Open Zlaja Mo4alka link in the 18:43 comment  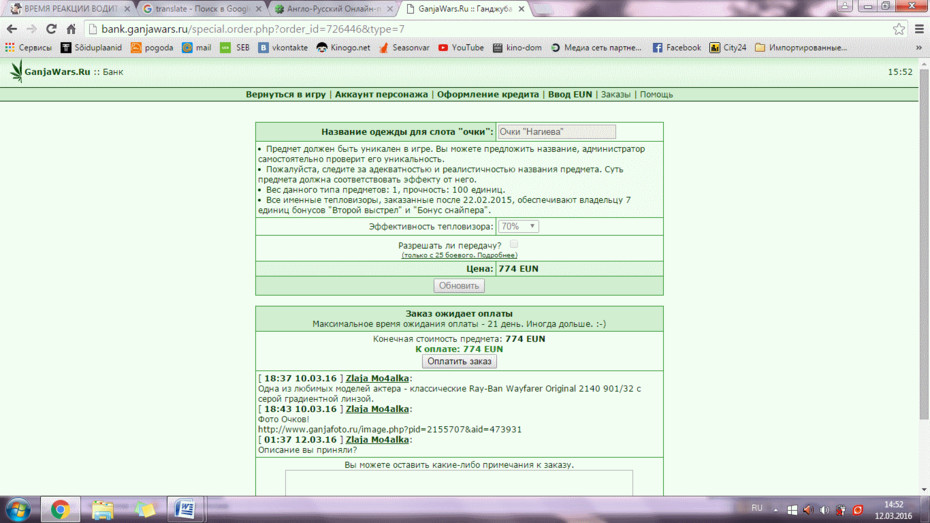377,409
